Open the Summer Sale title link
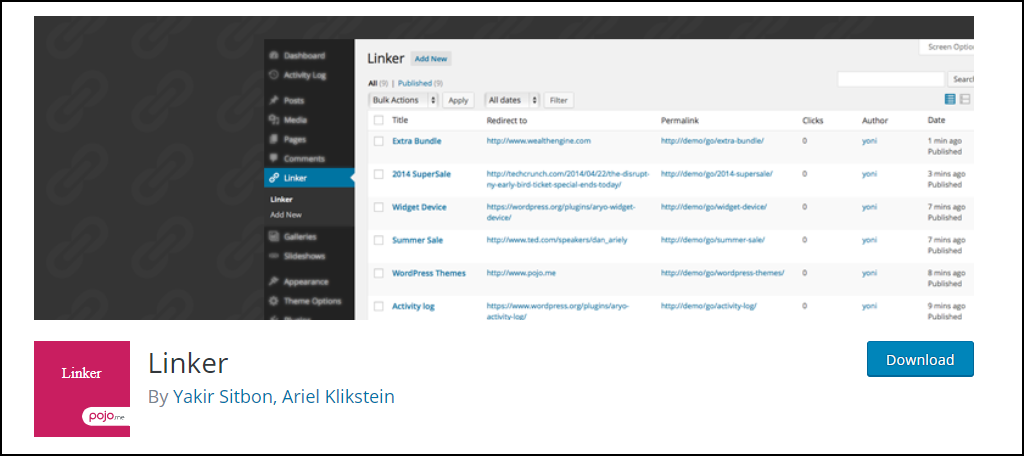 [417, 240]
